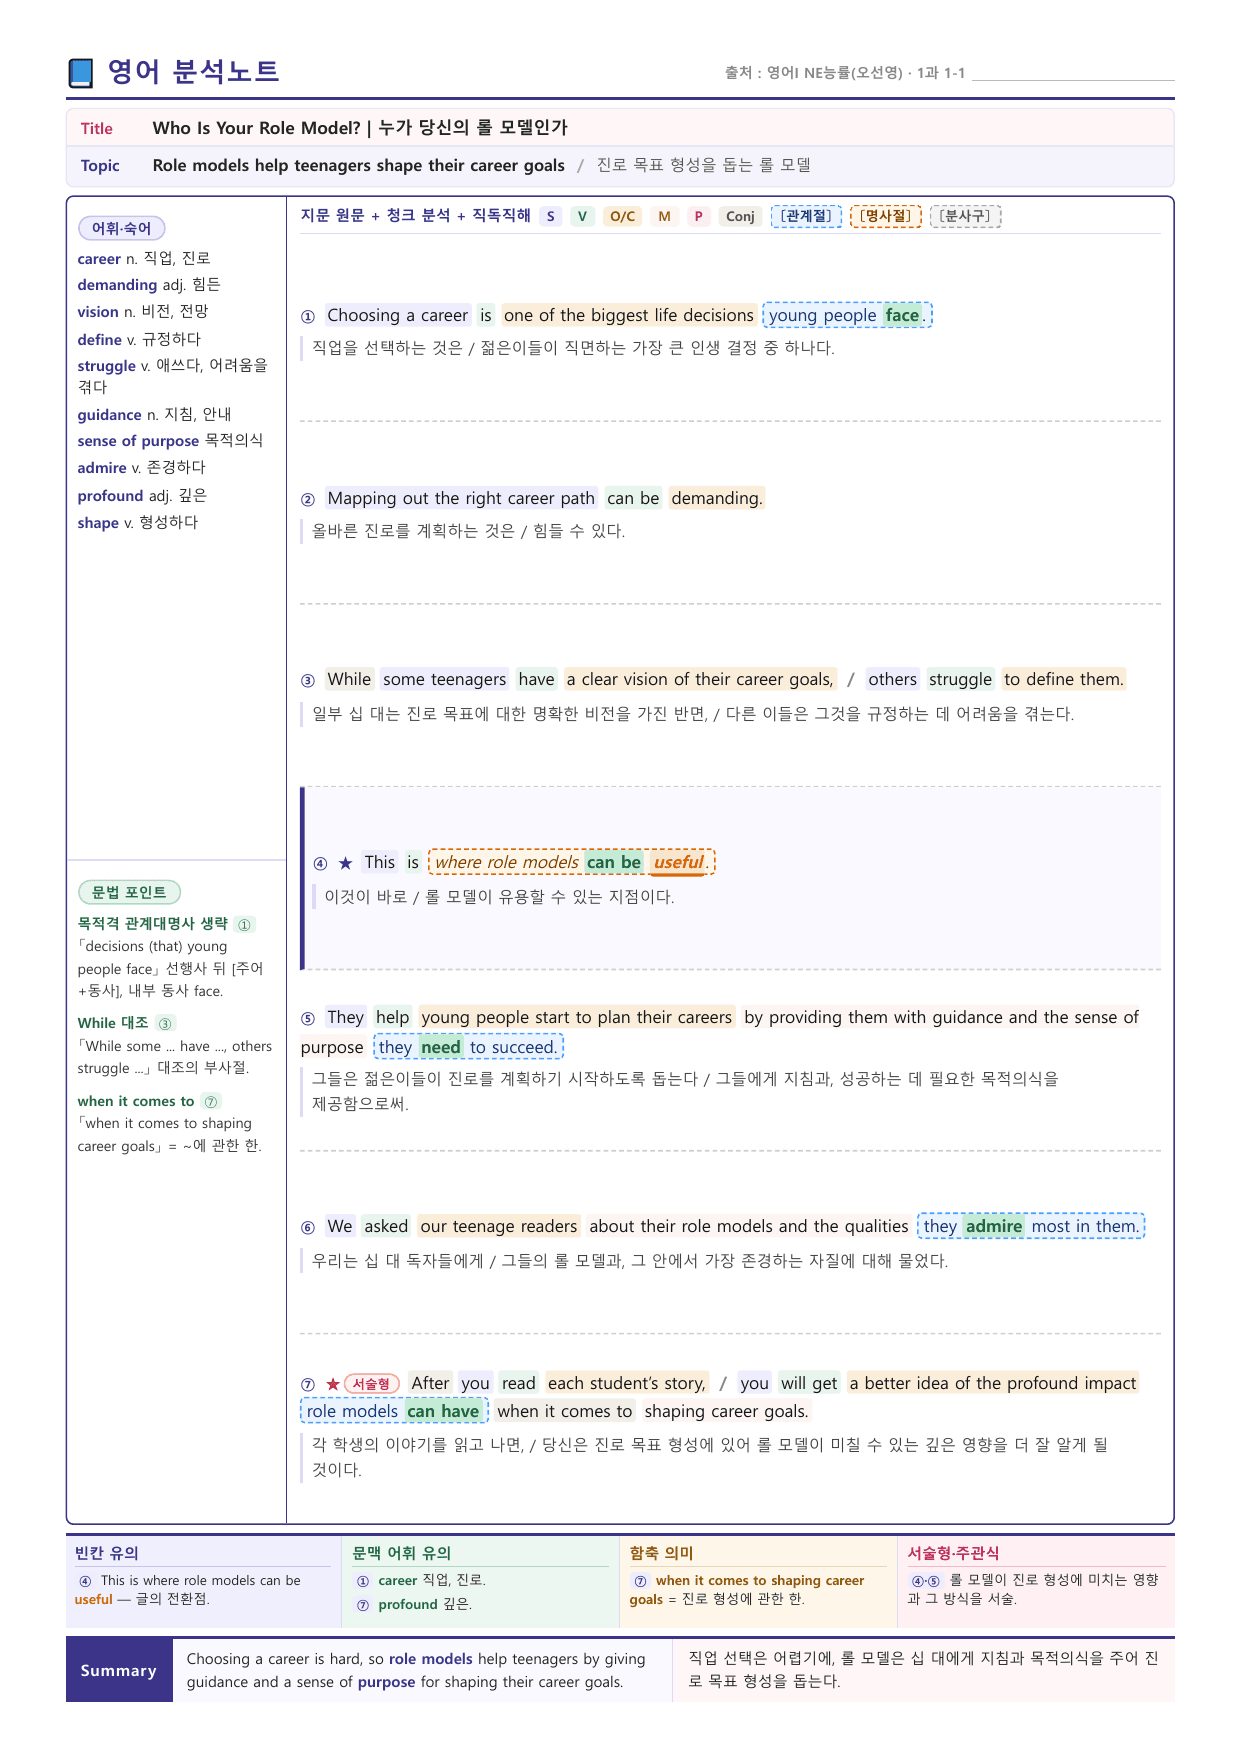
Task: Click vocabulary entry admire v. 존경하다
Action: (141, 468)
